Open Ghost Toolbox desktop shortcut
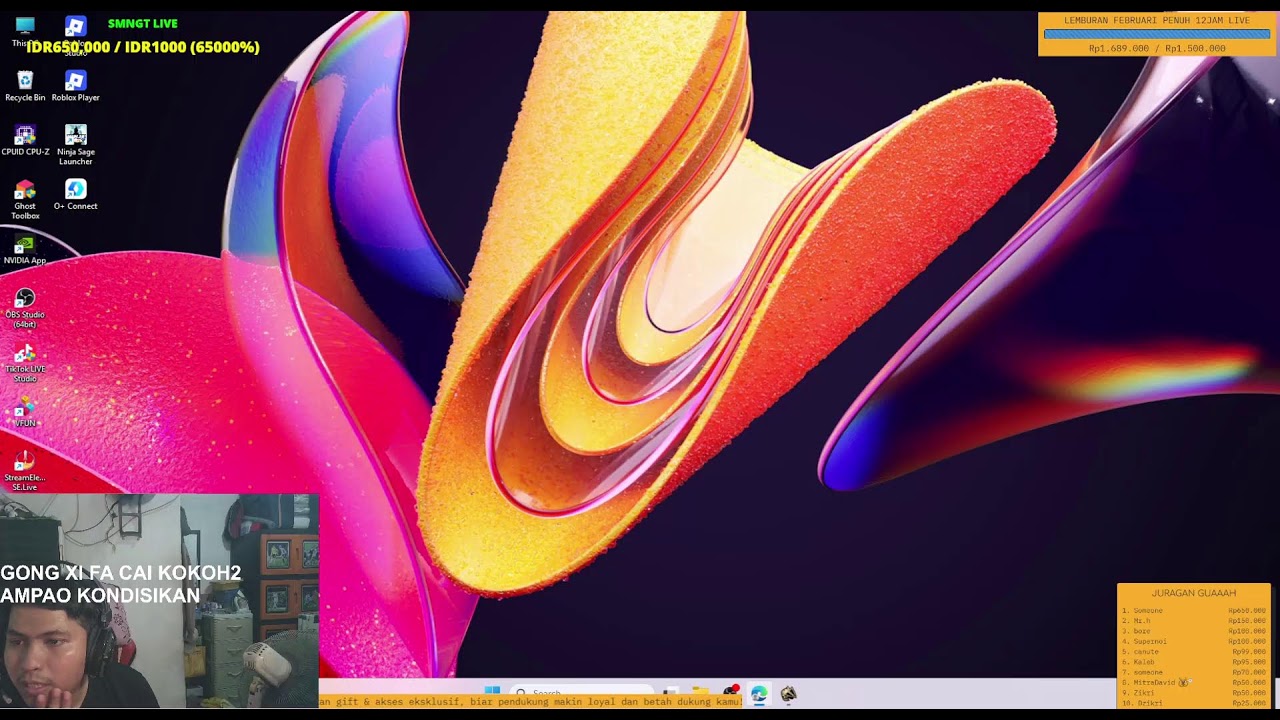This screenshot has width=1280, height=720. 25,199
